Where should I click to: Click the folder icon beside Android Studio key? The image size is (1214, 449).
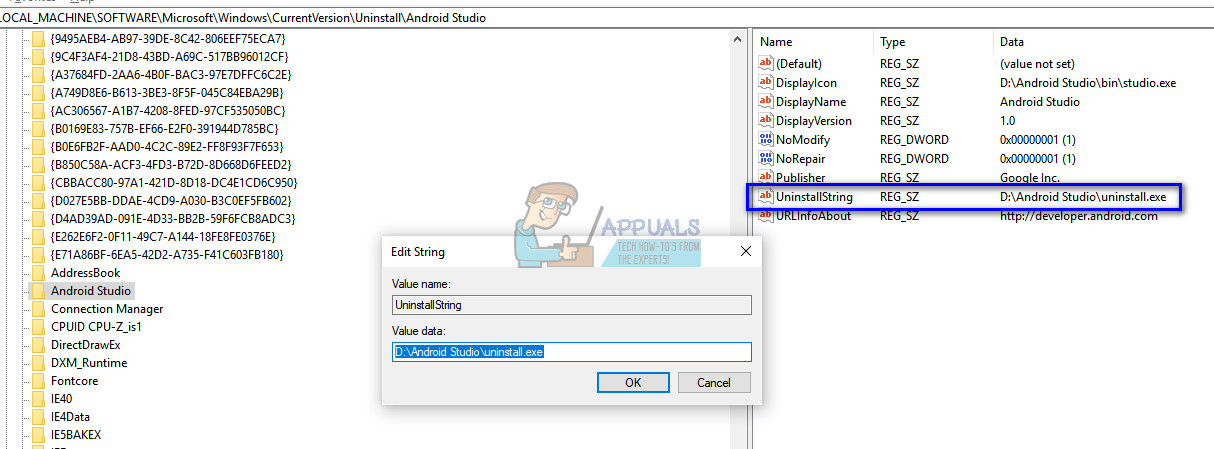pos(39,291)
